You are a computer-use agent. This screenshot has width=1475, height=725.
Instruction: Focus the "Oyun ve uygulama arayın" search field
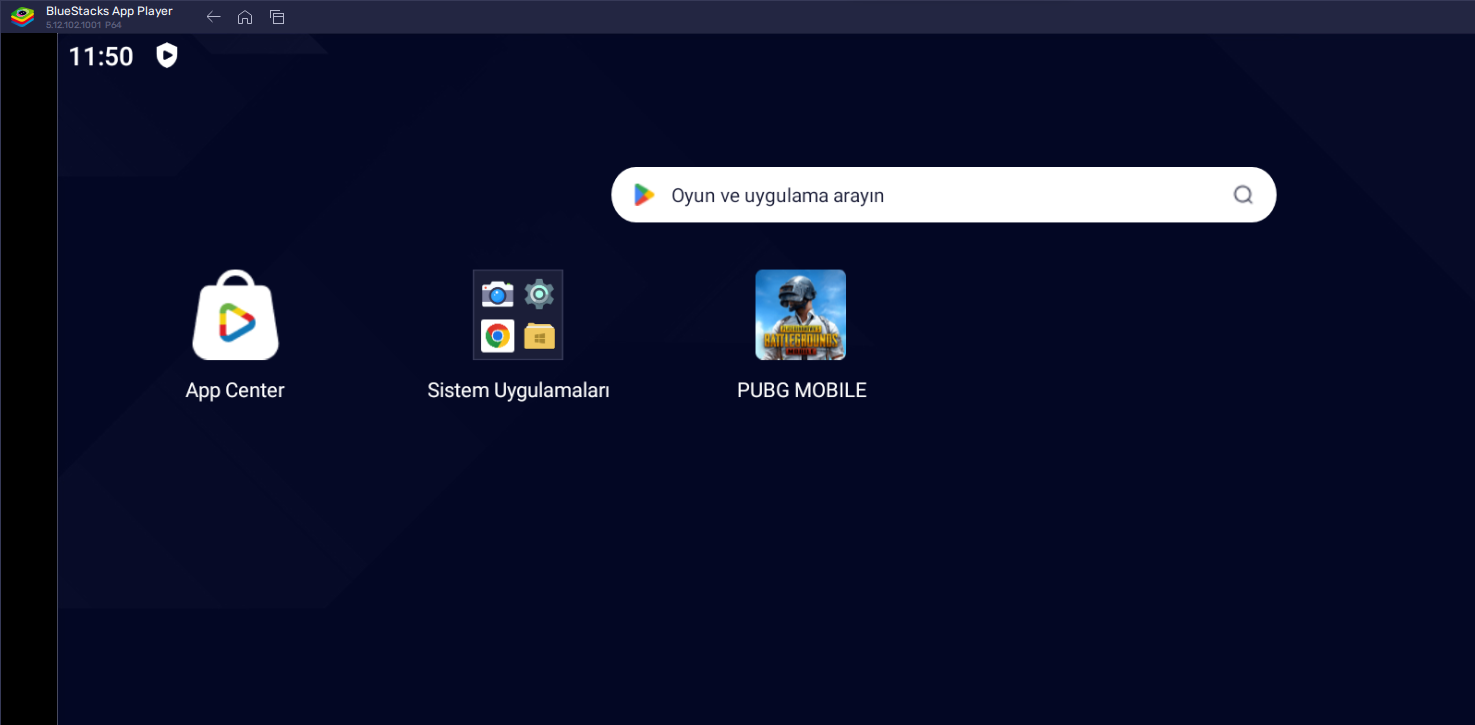pos(943,195)
